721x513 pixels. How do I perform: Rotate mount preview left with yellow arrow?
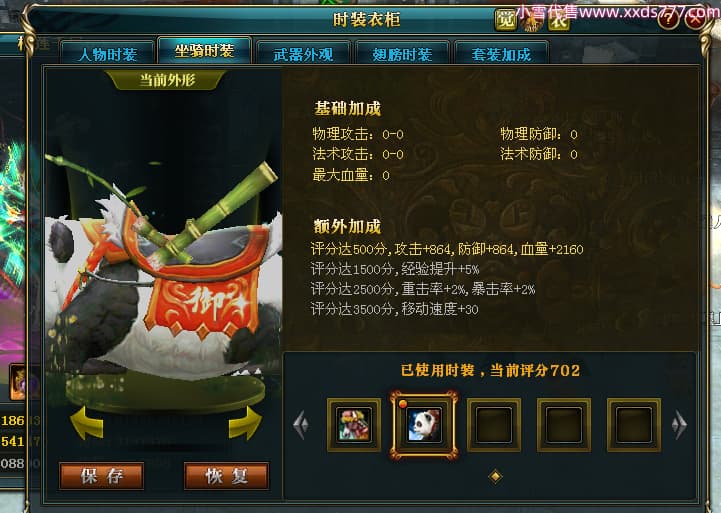pyautogui.click(x=87, y=423)
